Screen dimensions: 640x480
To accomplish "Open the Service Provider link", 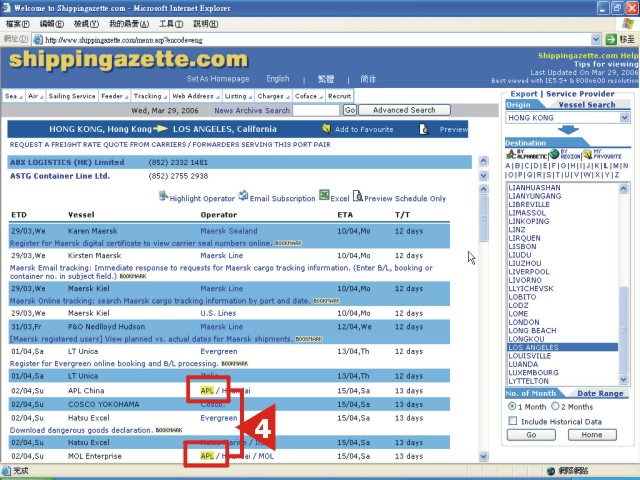I will coord(580,94).
